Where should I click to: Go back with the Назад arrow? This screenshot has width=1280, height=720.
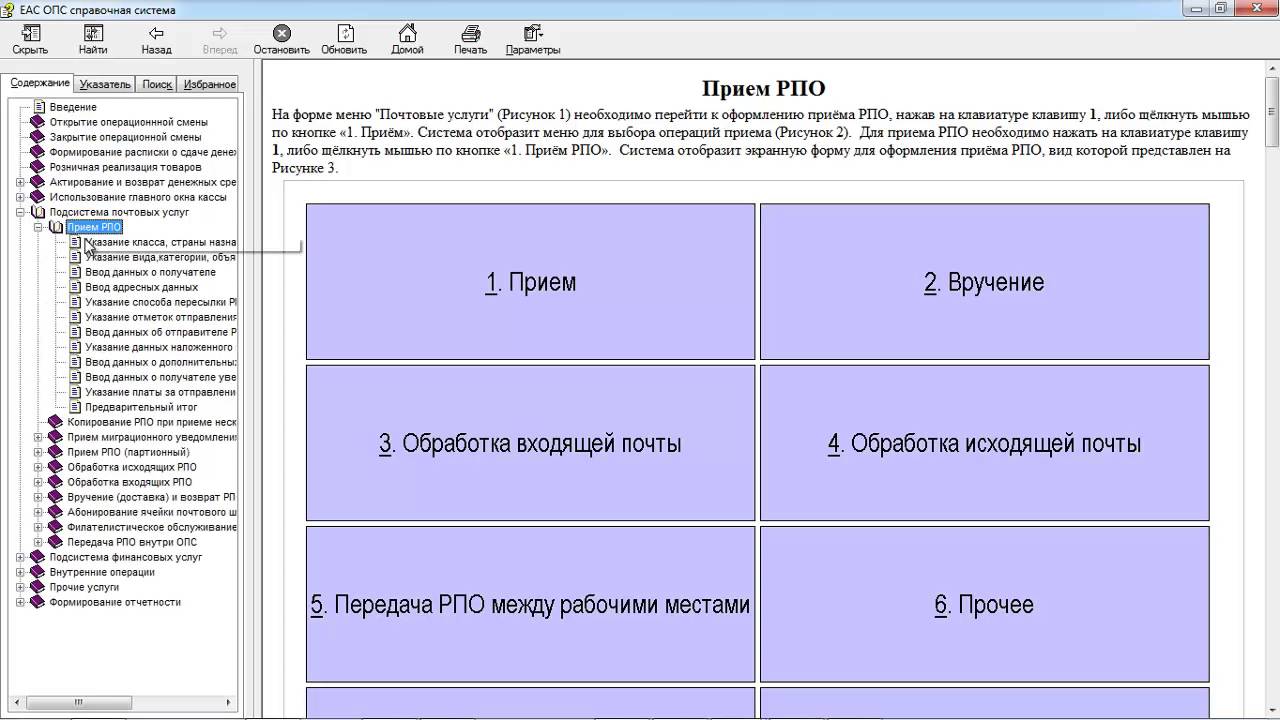(x=156, y=34)
